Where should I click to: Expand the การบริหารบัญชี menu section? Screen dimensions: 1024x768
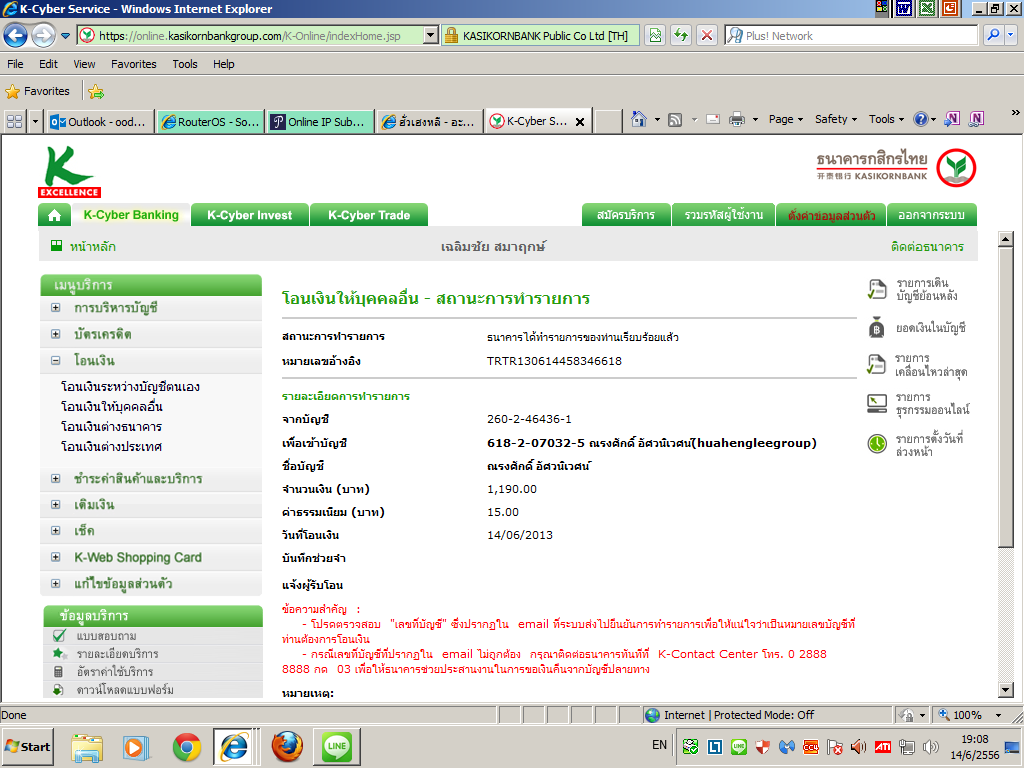coord(56,308)
